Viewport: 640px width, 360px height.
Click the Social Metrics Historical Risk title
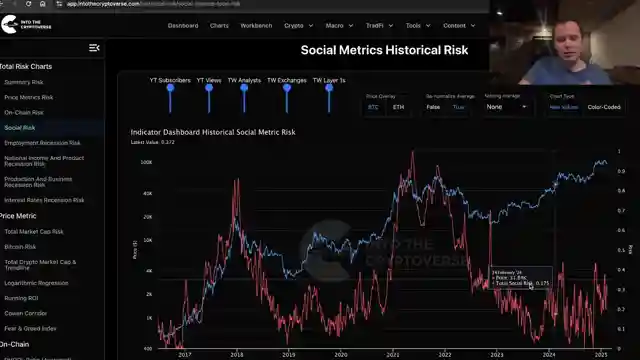(x=384, y=50)
